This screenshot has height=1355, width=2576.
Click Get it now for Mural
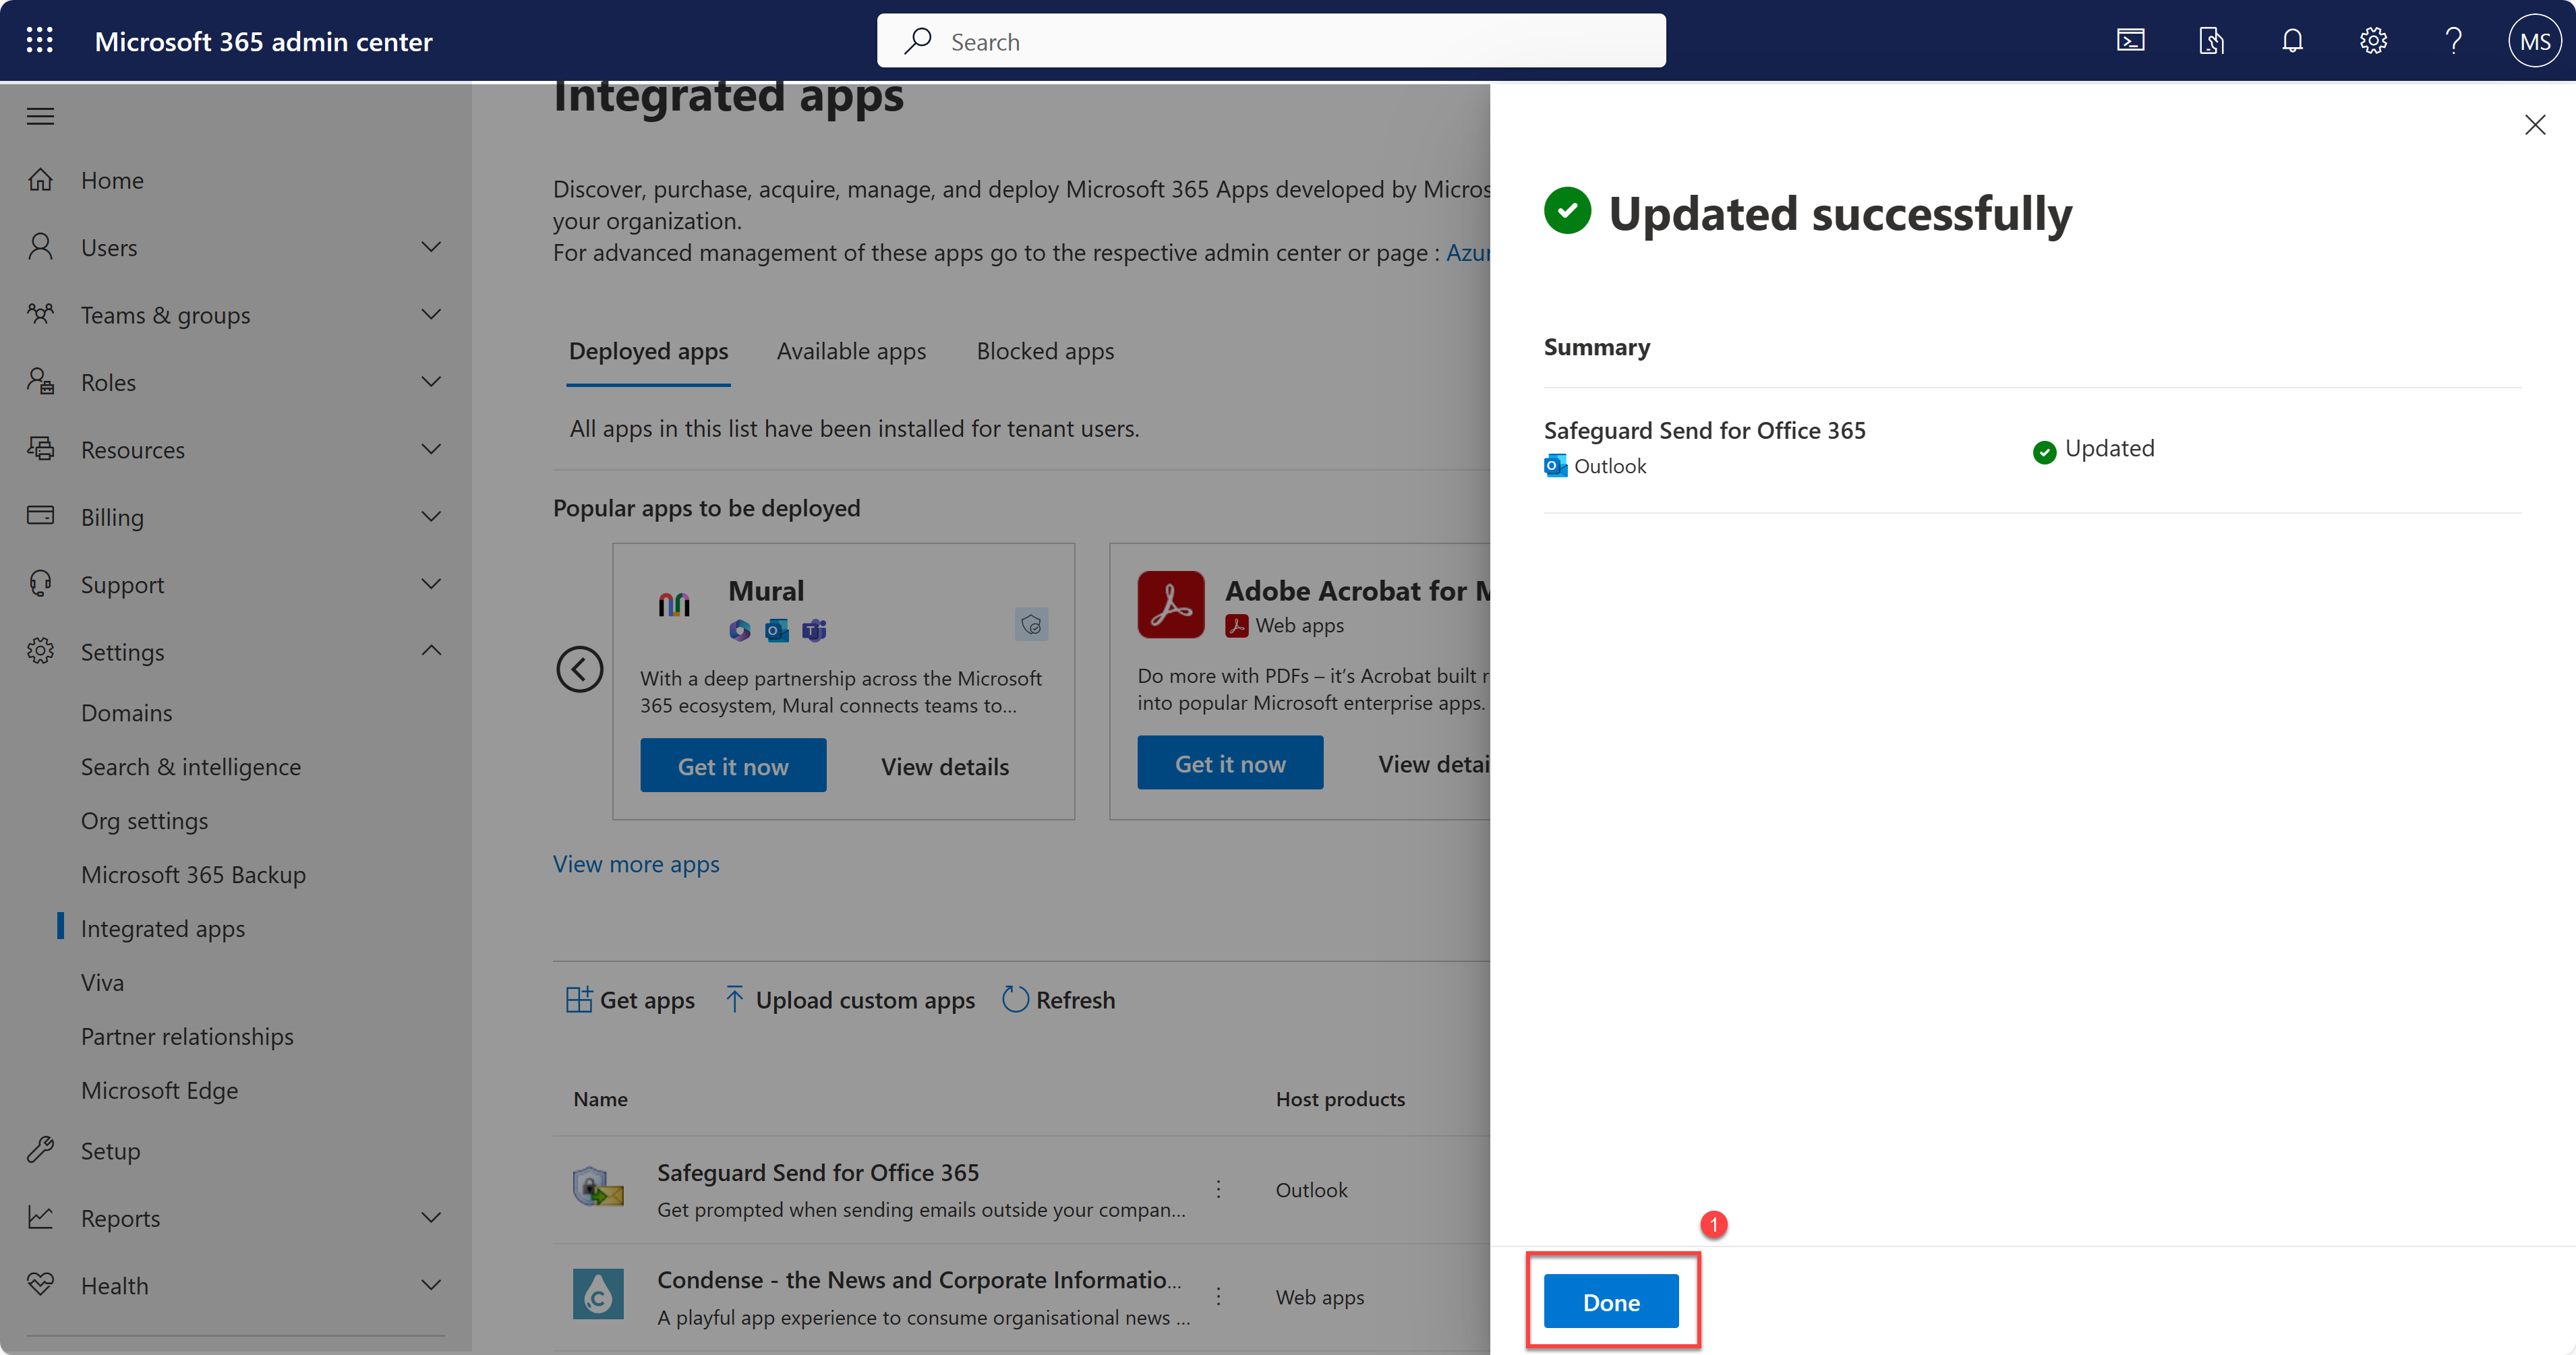pyautogui.click(x=733, y=766)
